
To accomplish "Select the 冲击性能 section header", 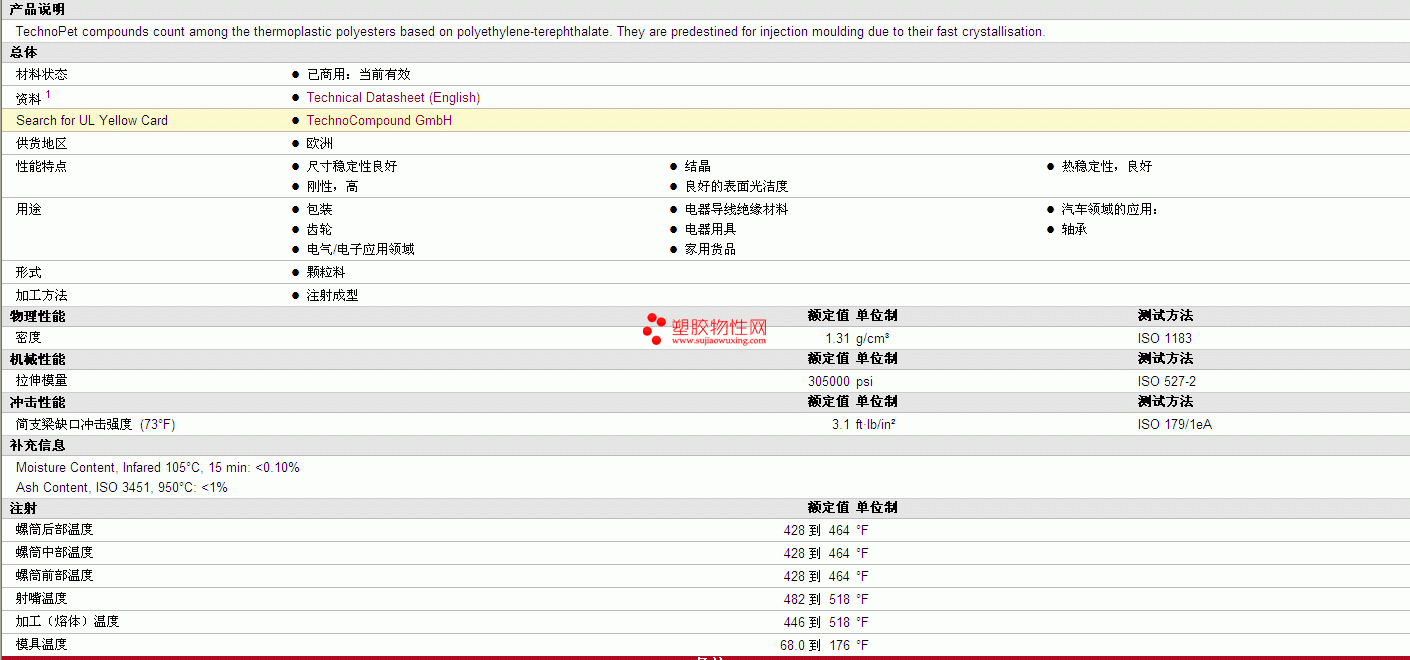I will (x=37, y=402).
